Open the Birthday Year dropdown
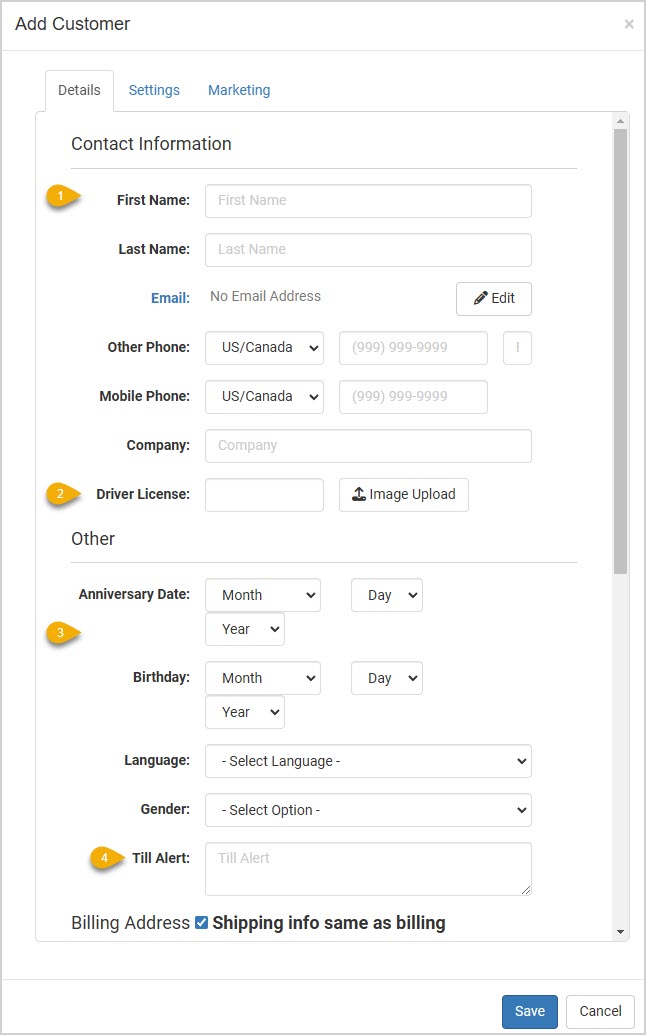Screen dimensions: 646x1035 click(245, 712)
